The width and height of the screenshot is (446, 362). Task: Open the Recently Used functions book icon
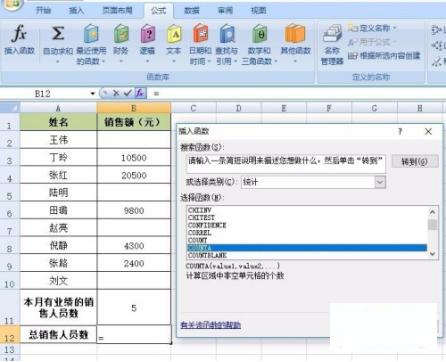tap(91, 34)
